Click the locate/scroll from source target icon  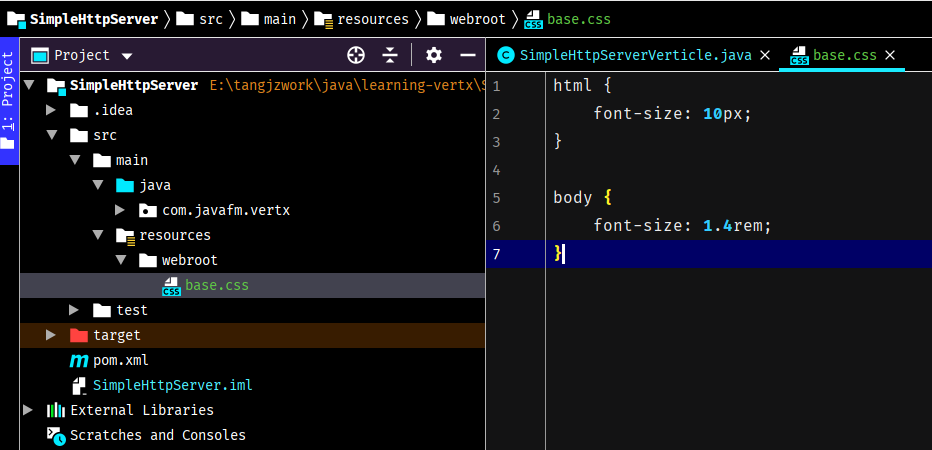pos(356,55)
